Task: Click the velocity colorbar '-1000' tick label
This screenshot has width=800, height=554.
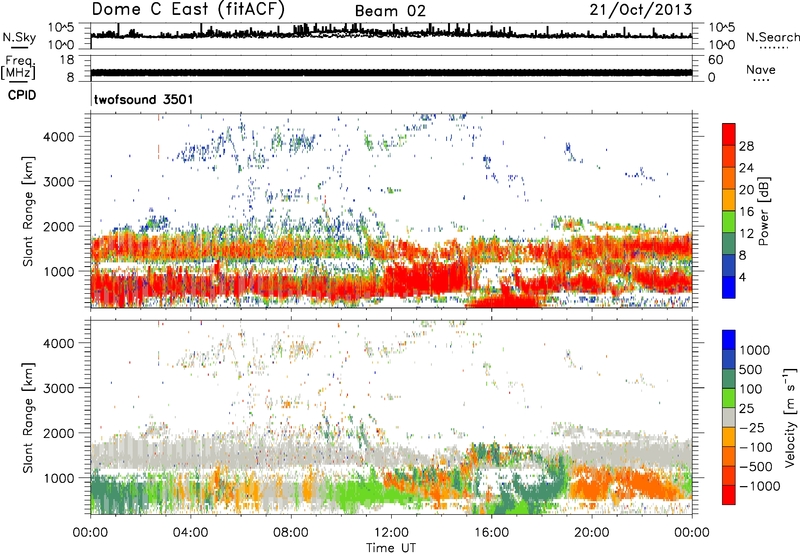Action: (760, 486)
